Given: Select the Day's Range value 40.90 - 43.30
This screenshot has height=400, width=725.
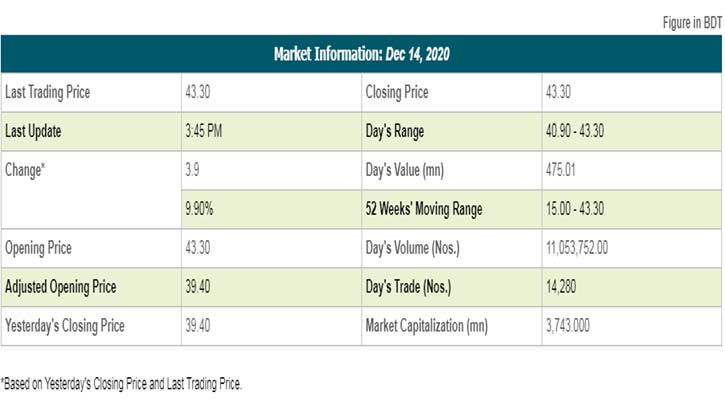Looking at the screenshot, I should click(580, 131).
